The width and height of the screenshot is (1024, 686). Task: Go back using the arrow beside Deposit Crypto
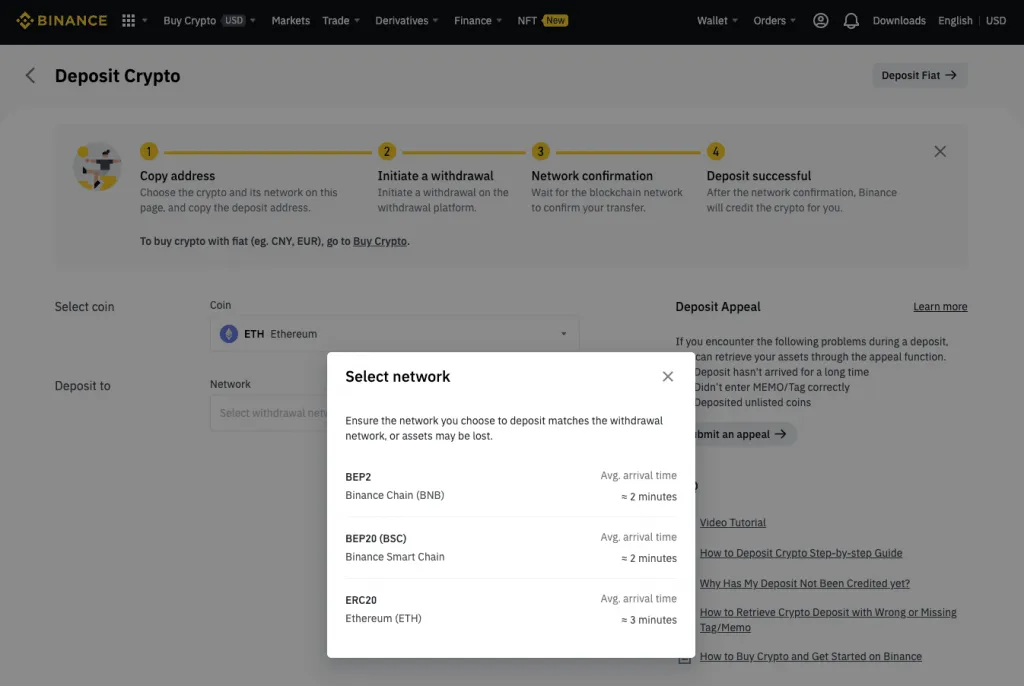(x=30, y=75)
